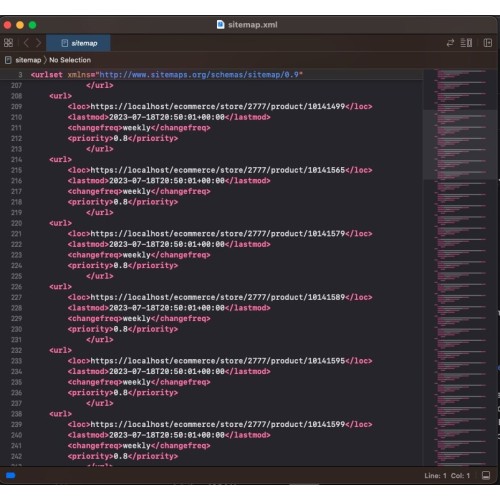Click loc URL ending in product/10141579

[218, 234]
